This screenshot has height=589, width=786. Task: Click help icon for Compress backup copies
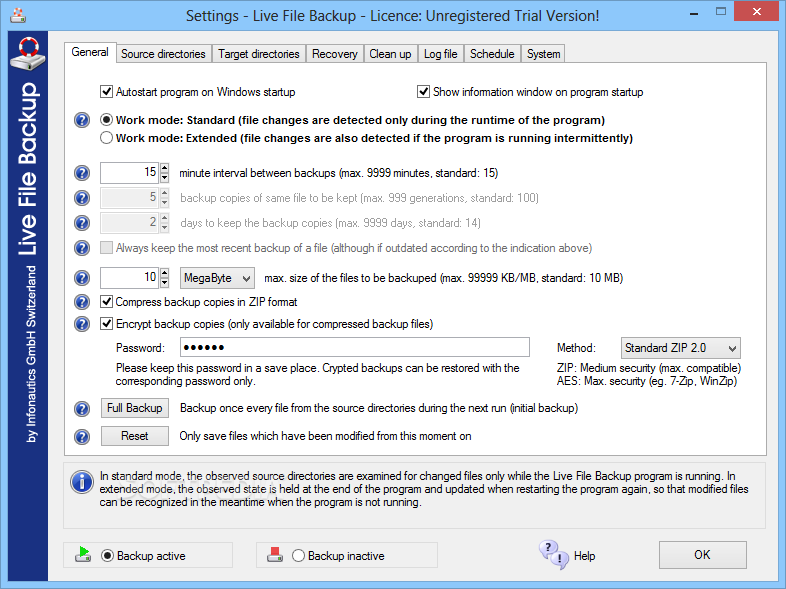click(x=82, y=302)
